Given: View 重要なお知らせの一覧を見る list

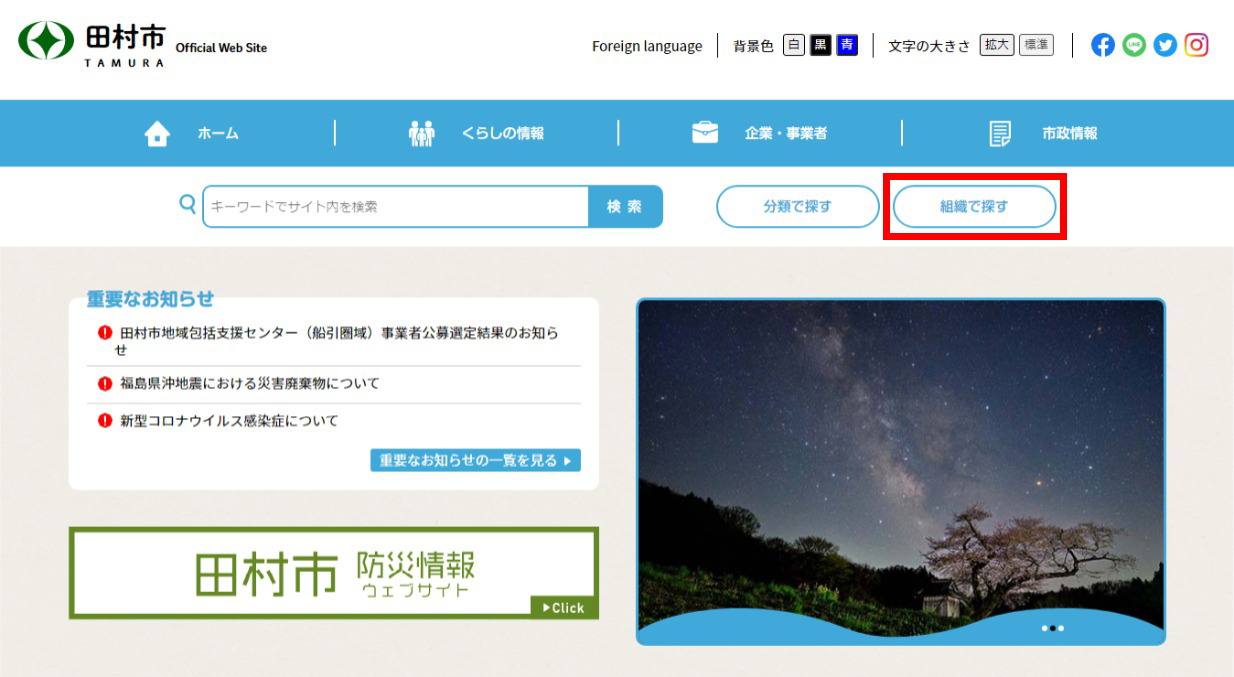Looking at the screenshot, I should pyautogui.click(x=475, y=460).
